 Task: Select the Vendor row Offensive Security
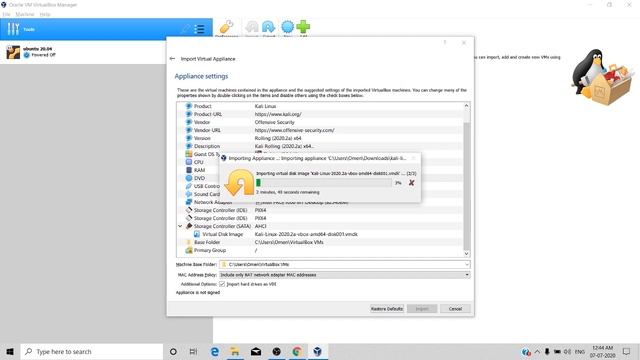pos(320,122)
